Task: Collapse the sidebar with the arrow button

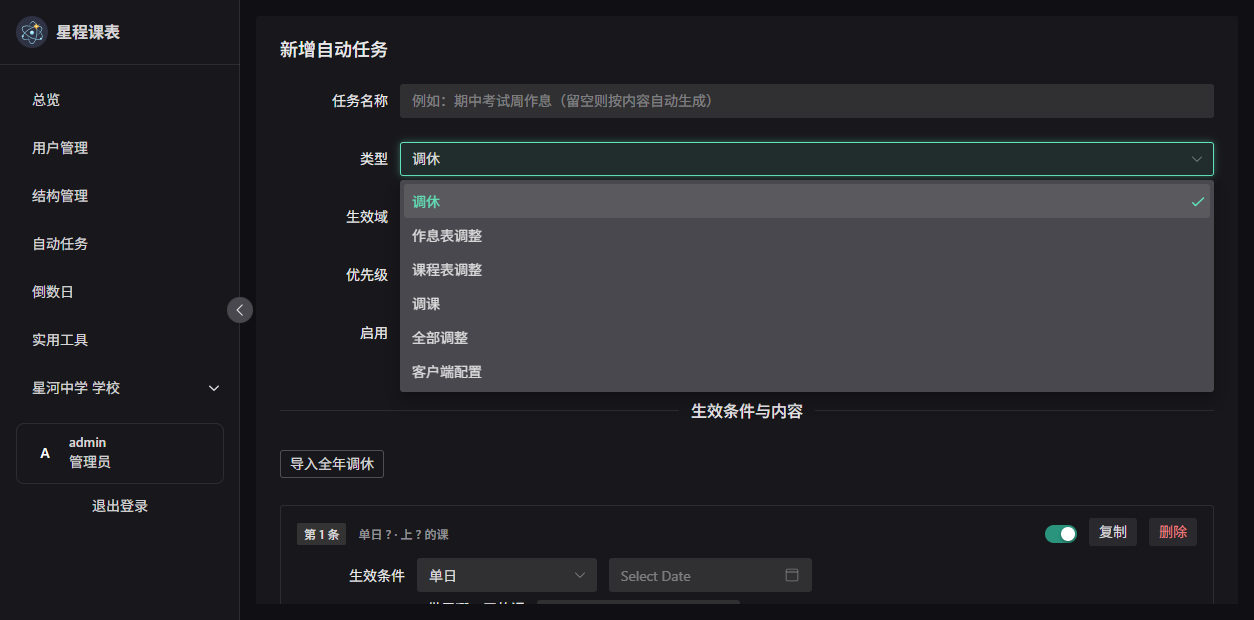Action: 240,310
